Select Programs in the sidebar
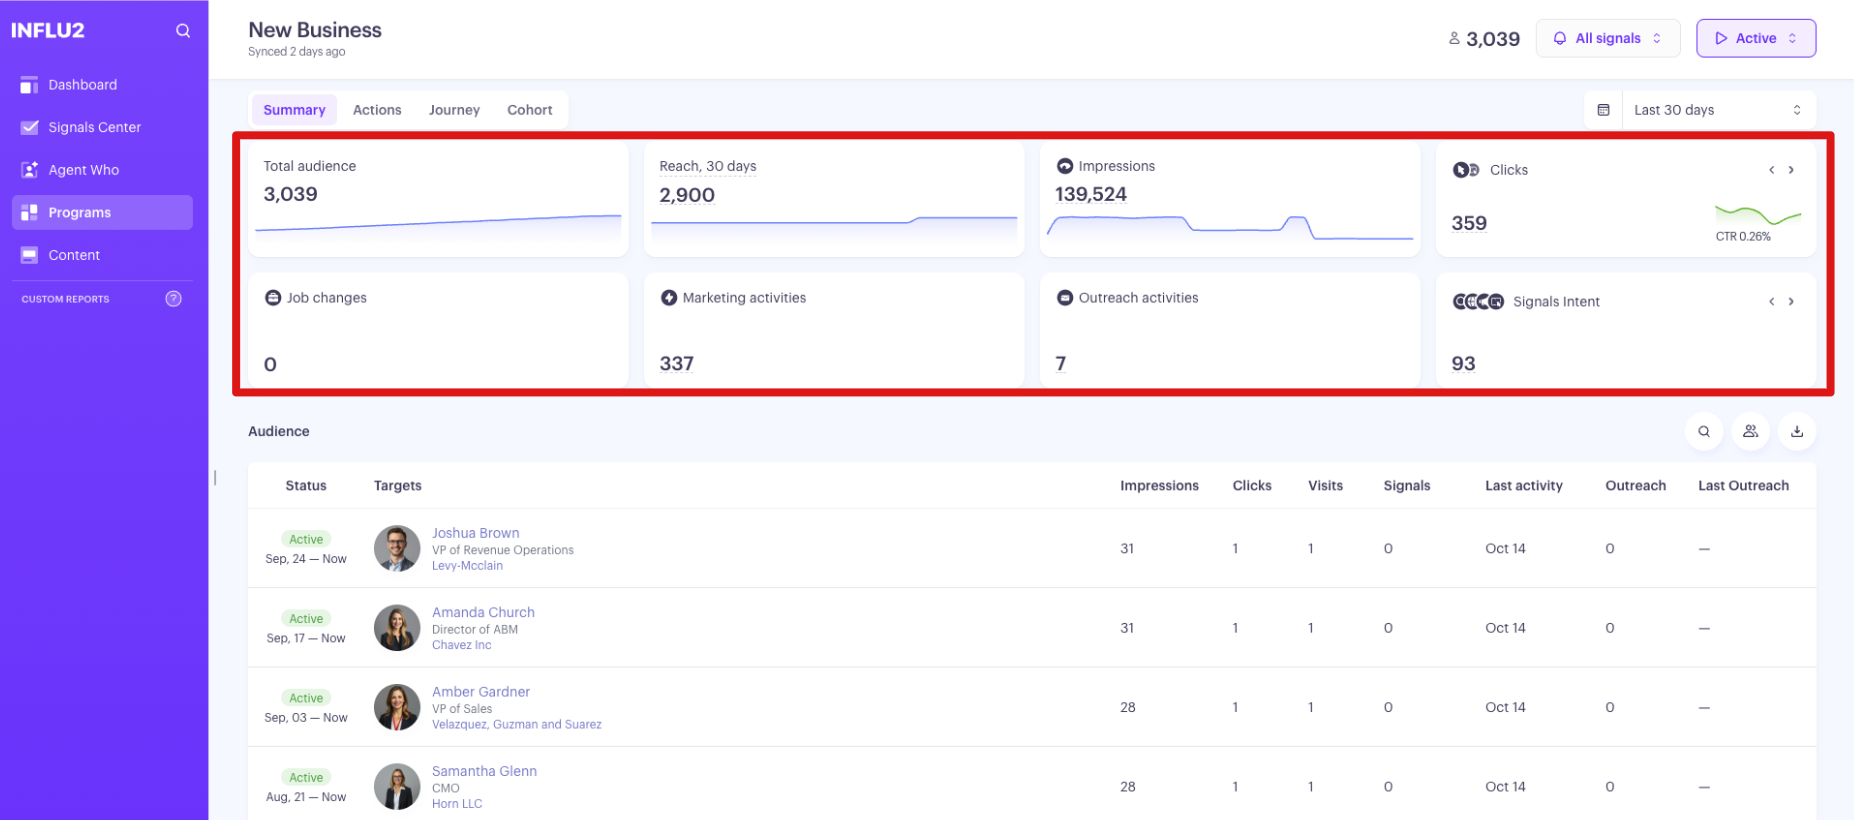This screenshot has width=1854, height=820. click(x=102, y=212)
